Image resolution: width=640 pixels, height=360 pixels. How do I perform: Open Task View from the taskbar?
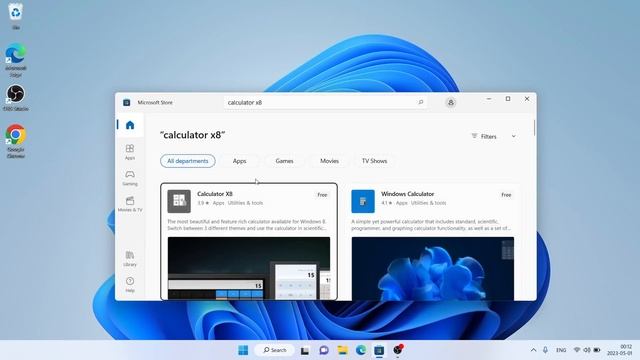(x=305, y=350)
